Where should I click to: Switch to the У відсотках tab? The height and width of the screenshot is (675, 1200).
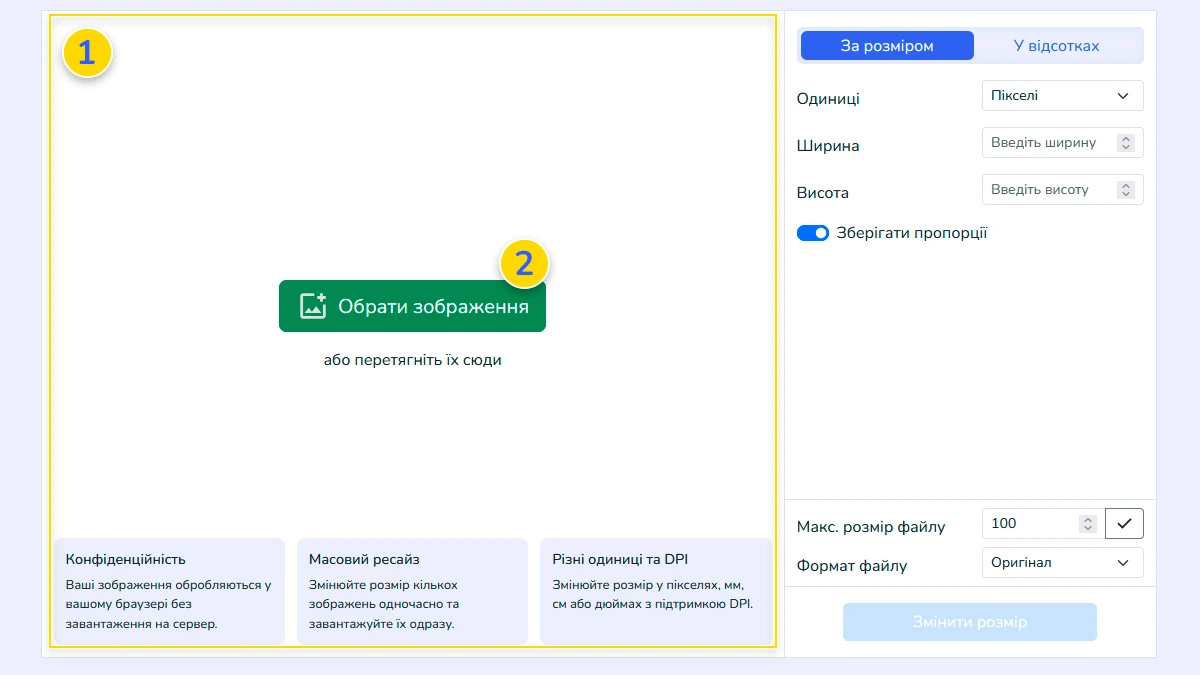pos(1056,46)
